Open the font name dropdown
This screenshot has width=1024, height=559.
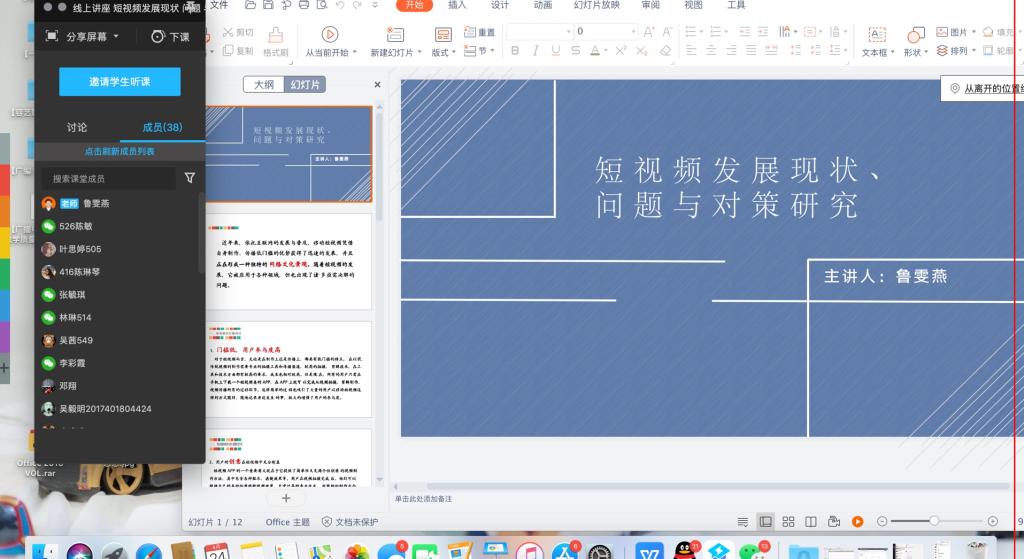(568, 31)
